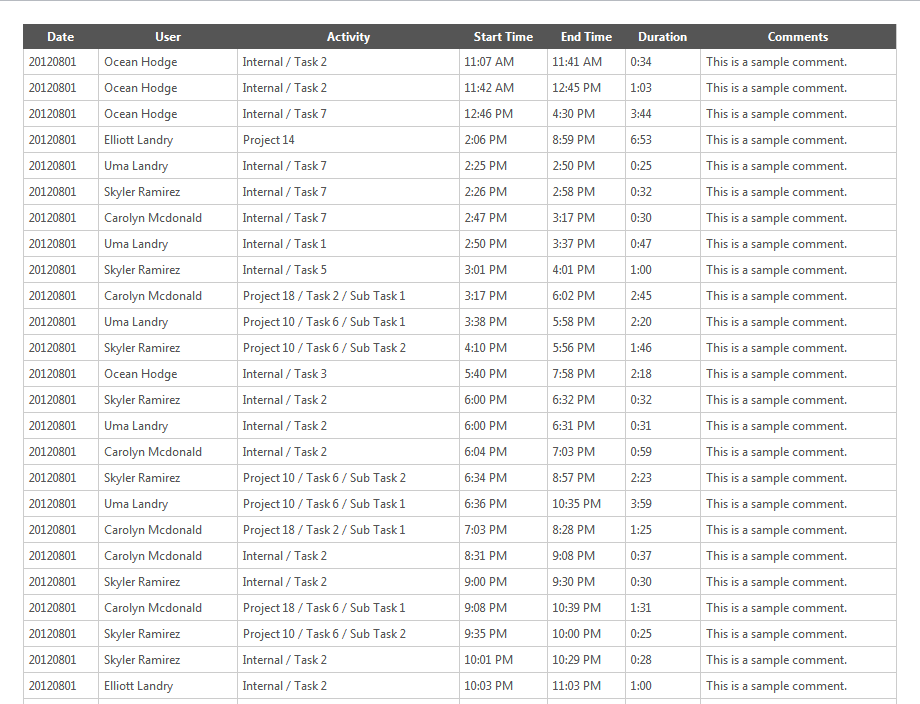Image resolution: width=920 pixels, height=704 pixels.
Task: Click the User column header
Action: (x=167, y=36)
